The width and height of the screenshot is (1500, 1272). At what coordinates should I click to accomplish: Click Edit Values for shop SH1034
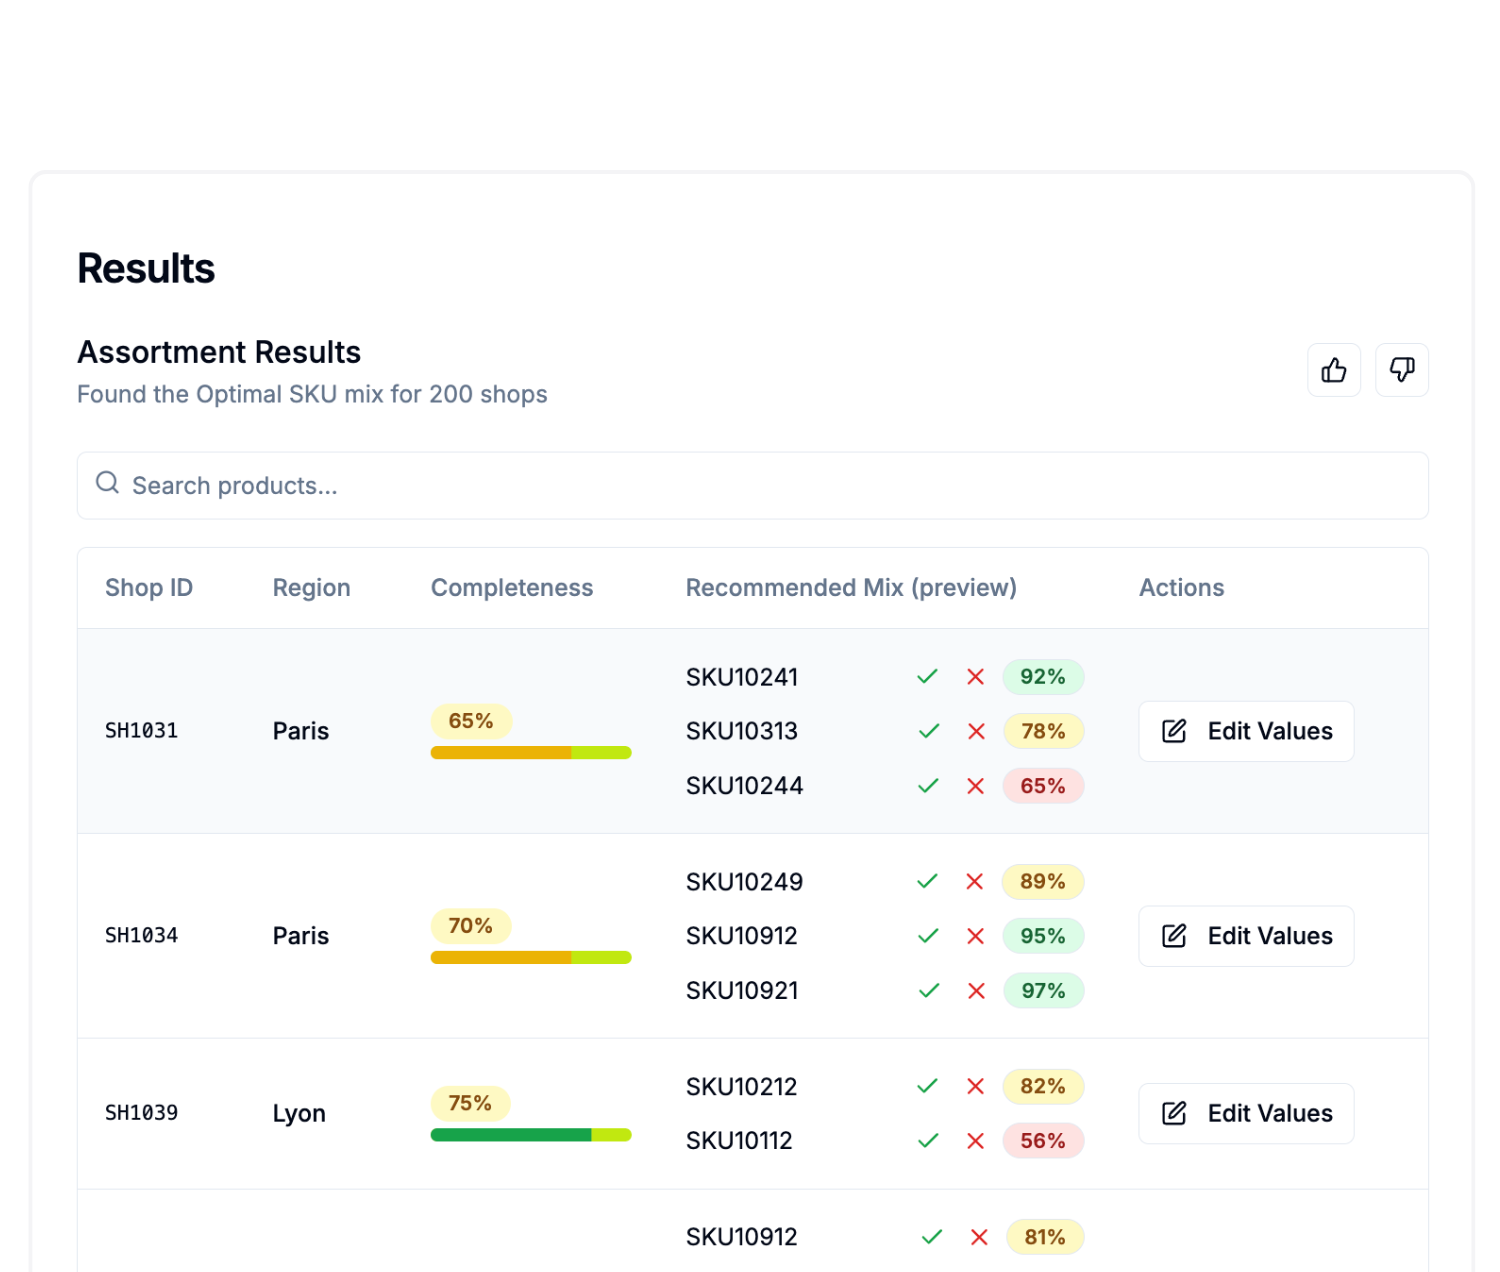pyautogui.click(x=1246, y=936)
